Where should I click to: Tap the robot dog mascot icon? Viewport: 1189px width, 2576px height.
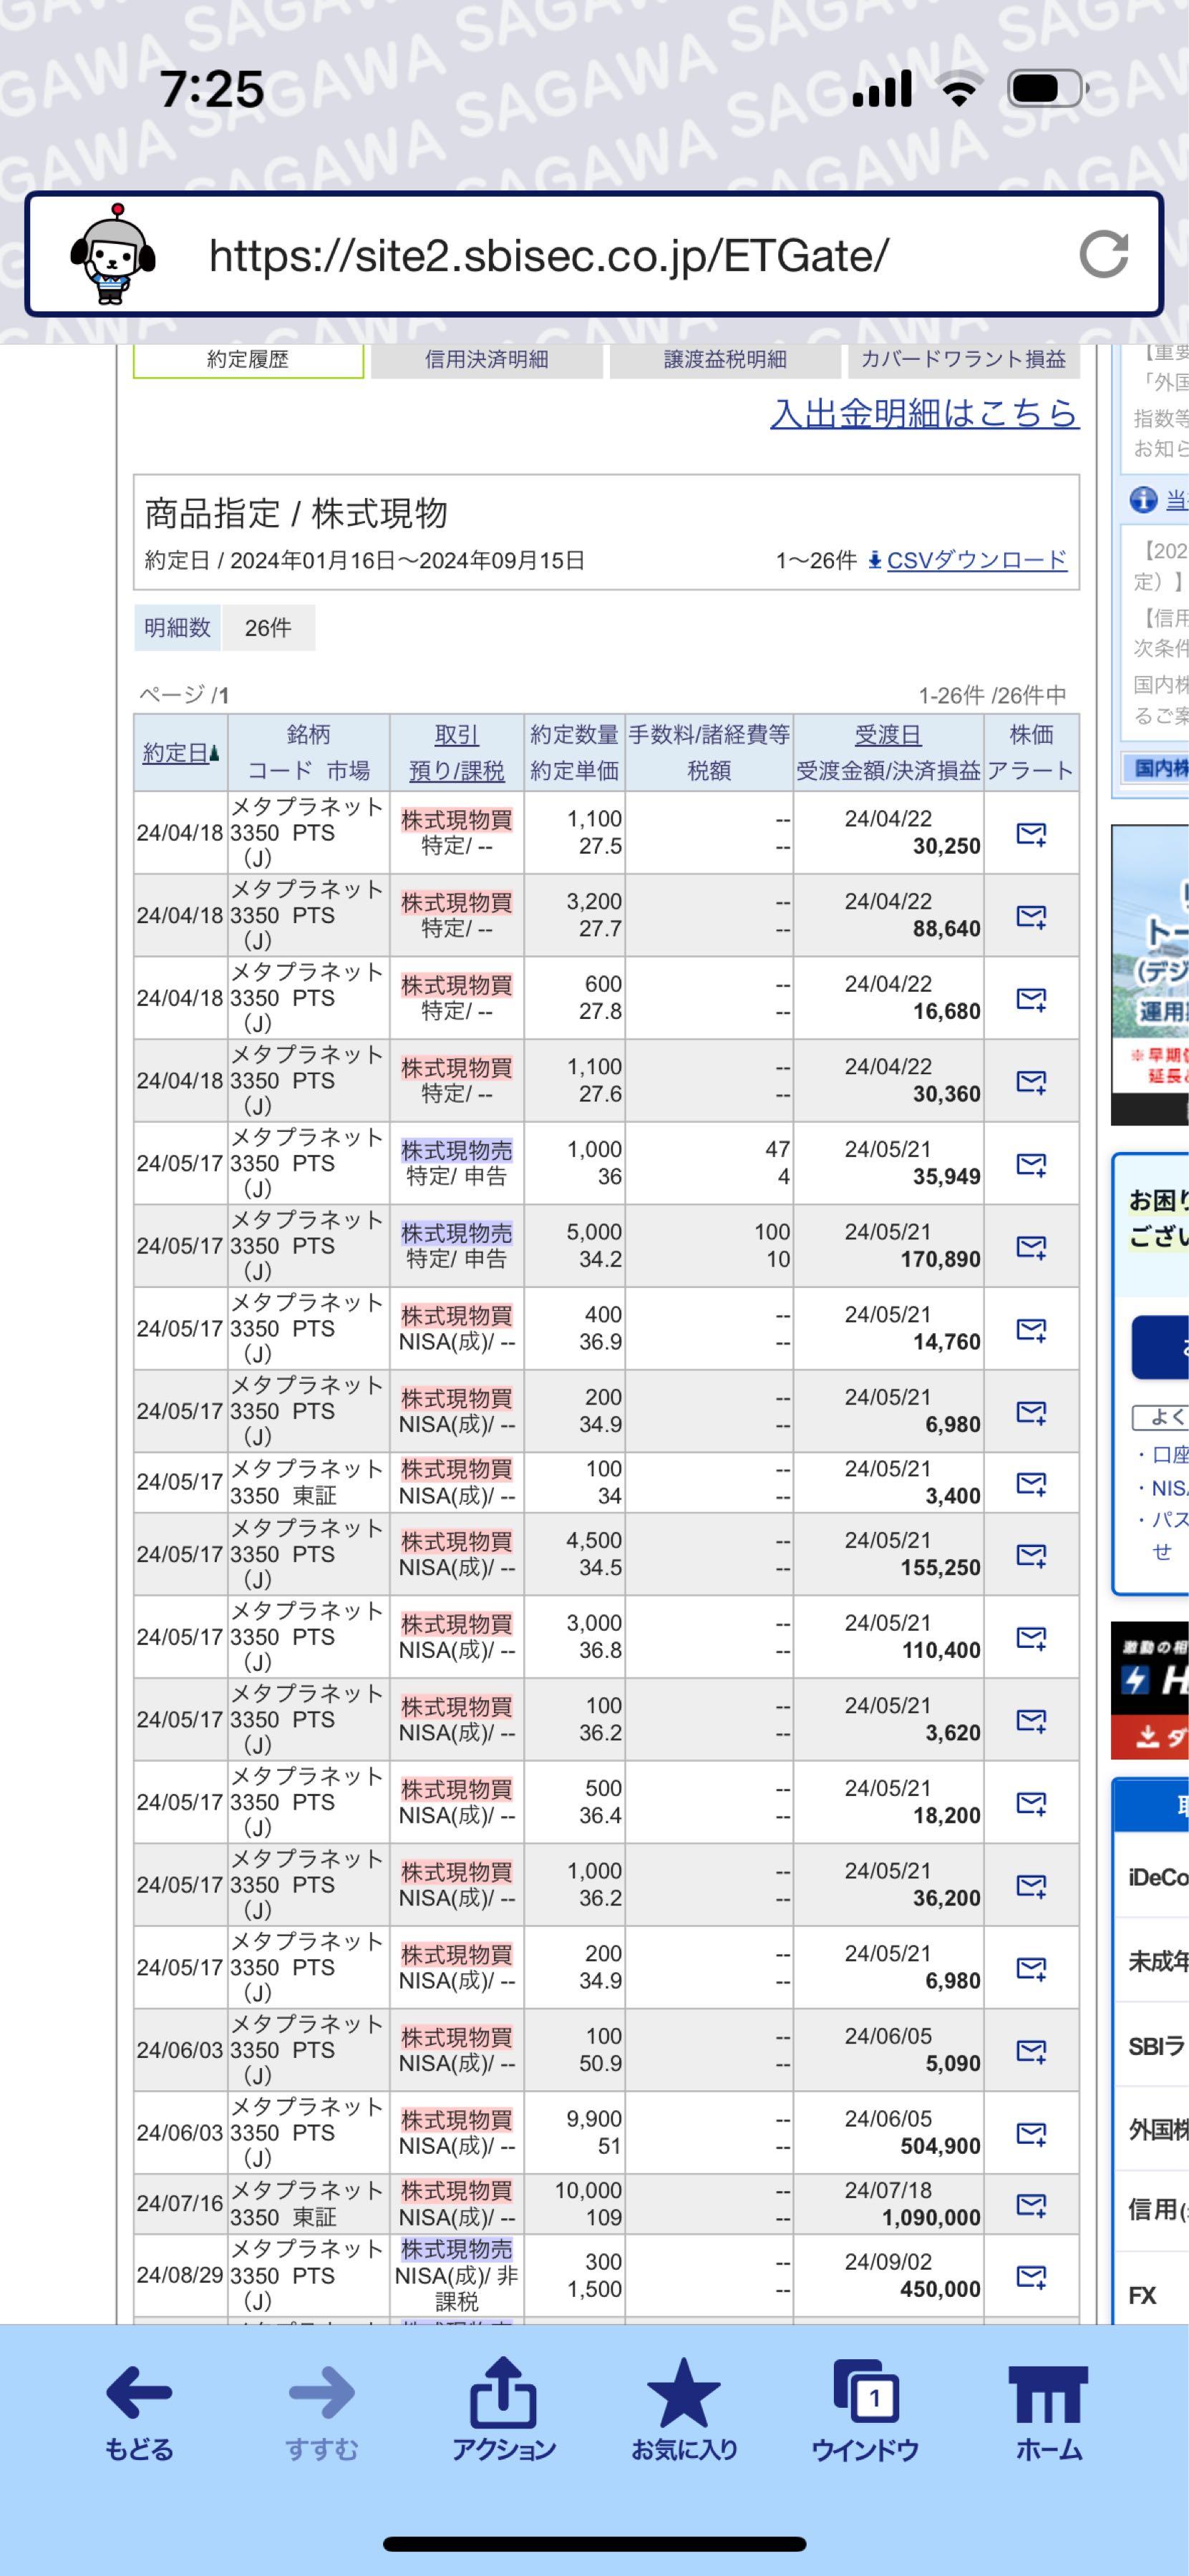113,254
